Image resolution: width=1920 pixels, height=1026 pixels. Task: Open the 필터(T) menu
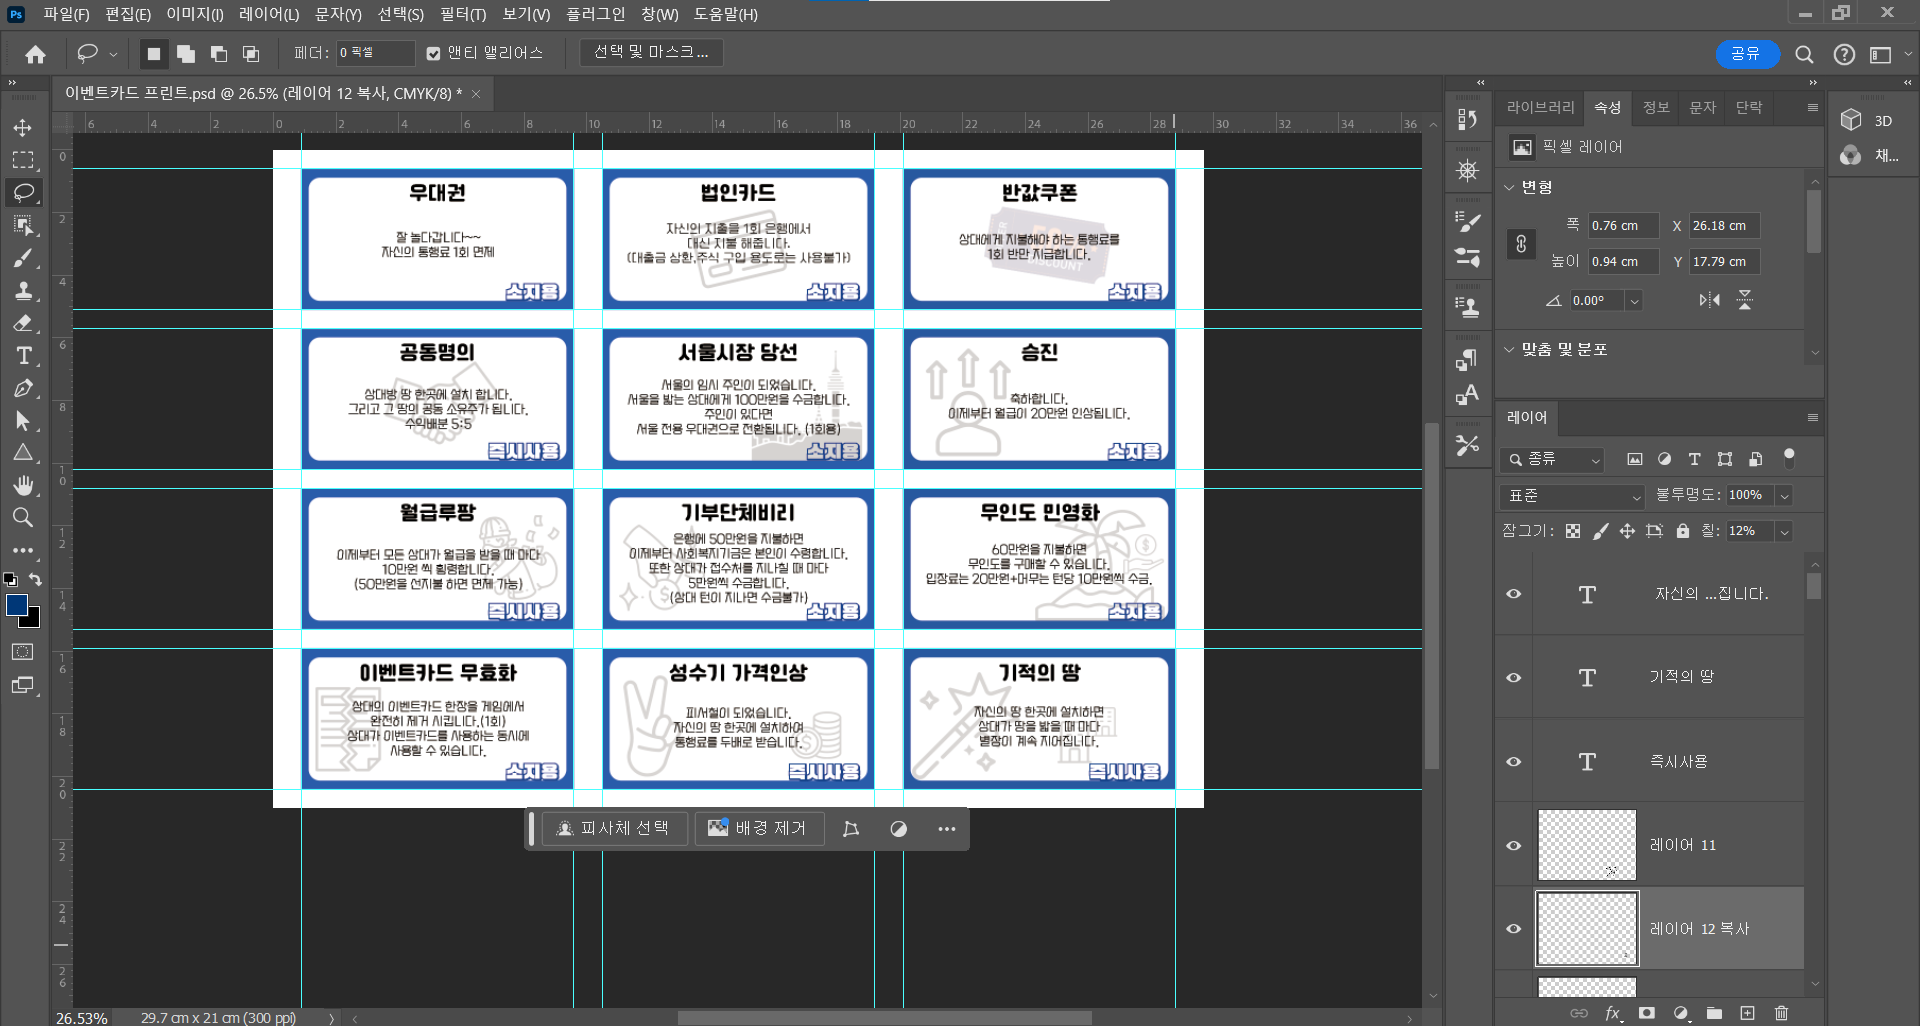tap(462, 14)
